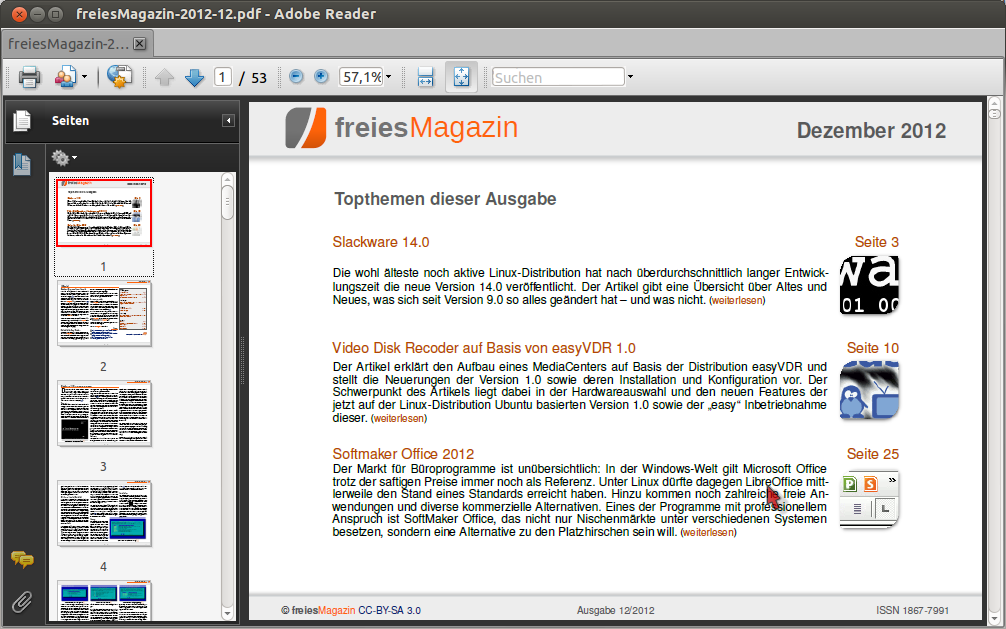Toggle fit to width view
The height and width of the screenshot is (629, 1006).
pyautogui.click(x=425, y=77)
